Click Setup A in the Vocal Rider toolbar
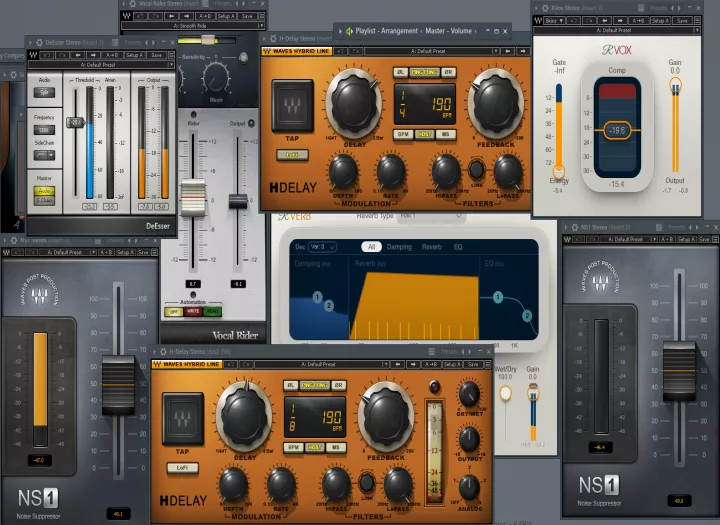 (226, 16)
